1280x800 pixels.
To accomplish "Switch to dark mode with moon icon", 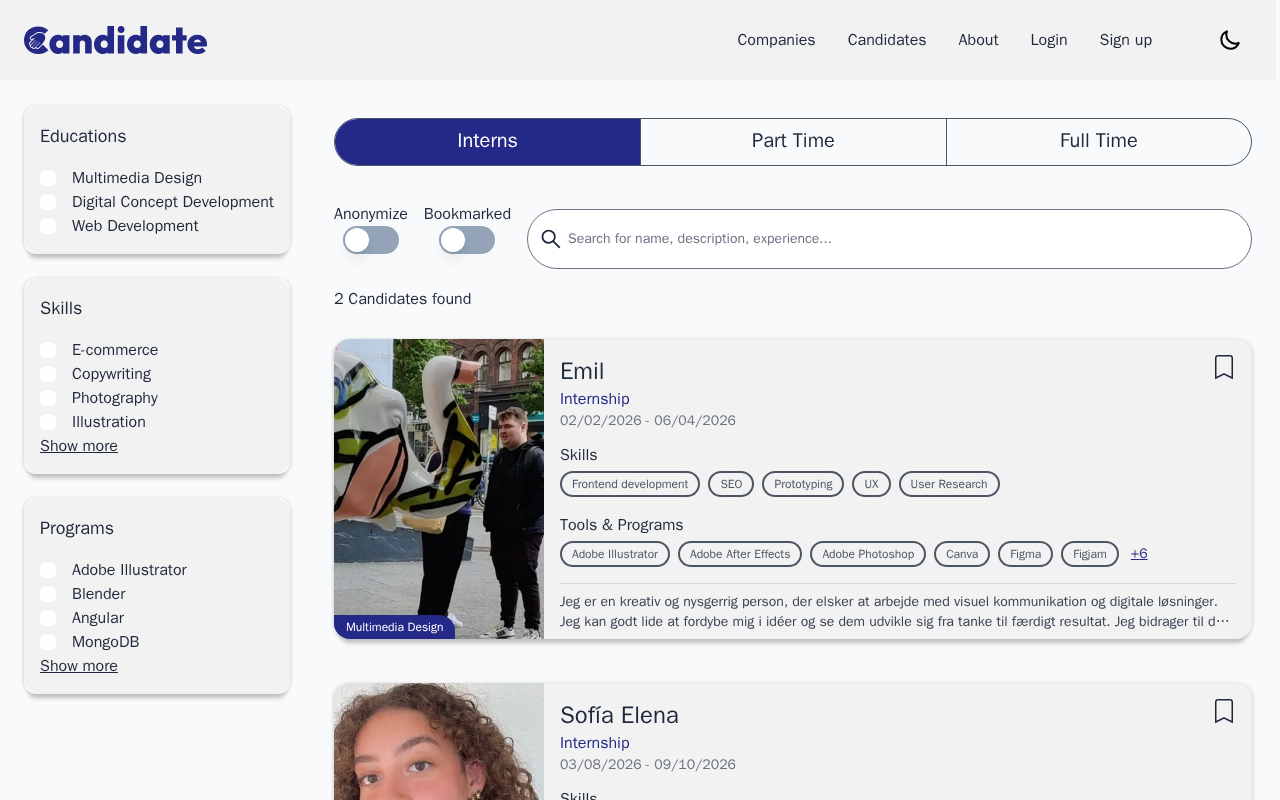I will (1230, 40).
